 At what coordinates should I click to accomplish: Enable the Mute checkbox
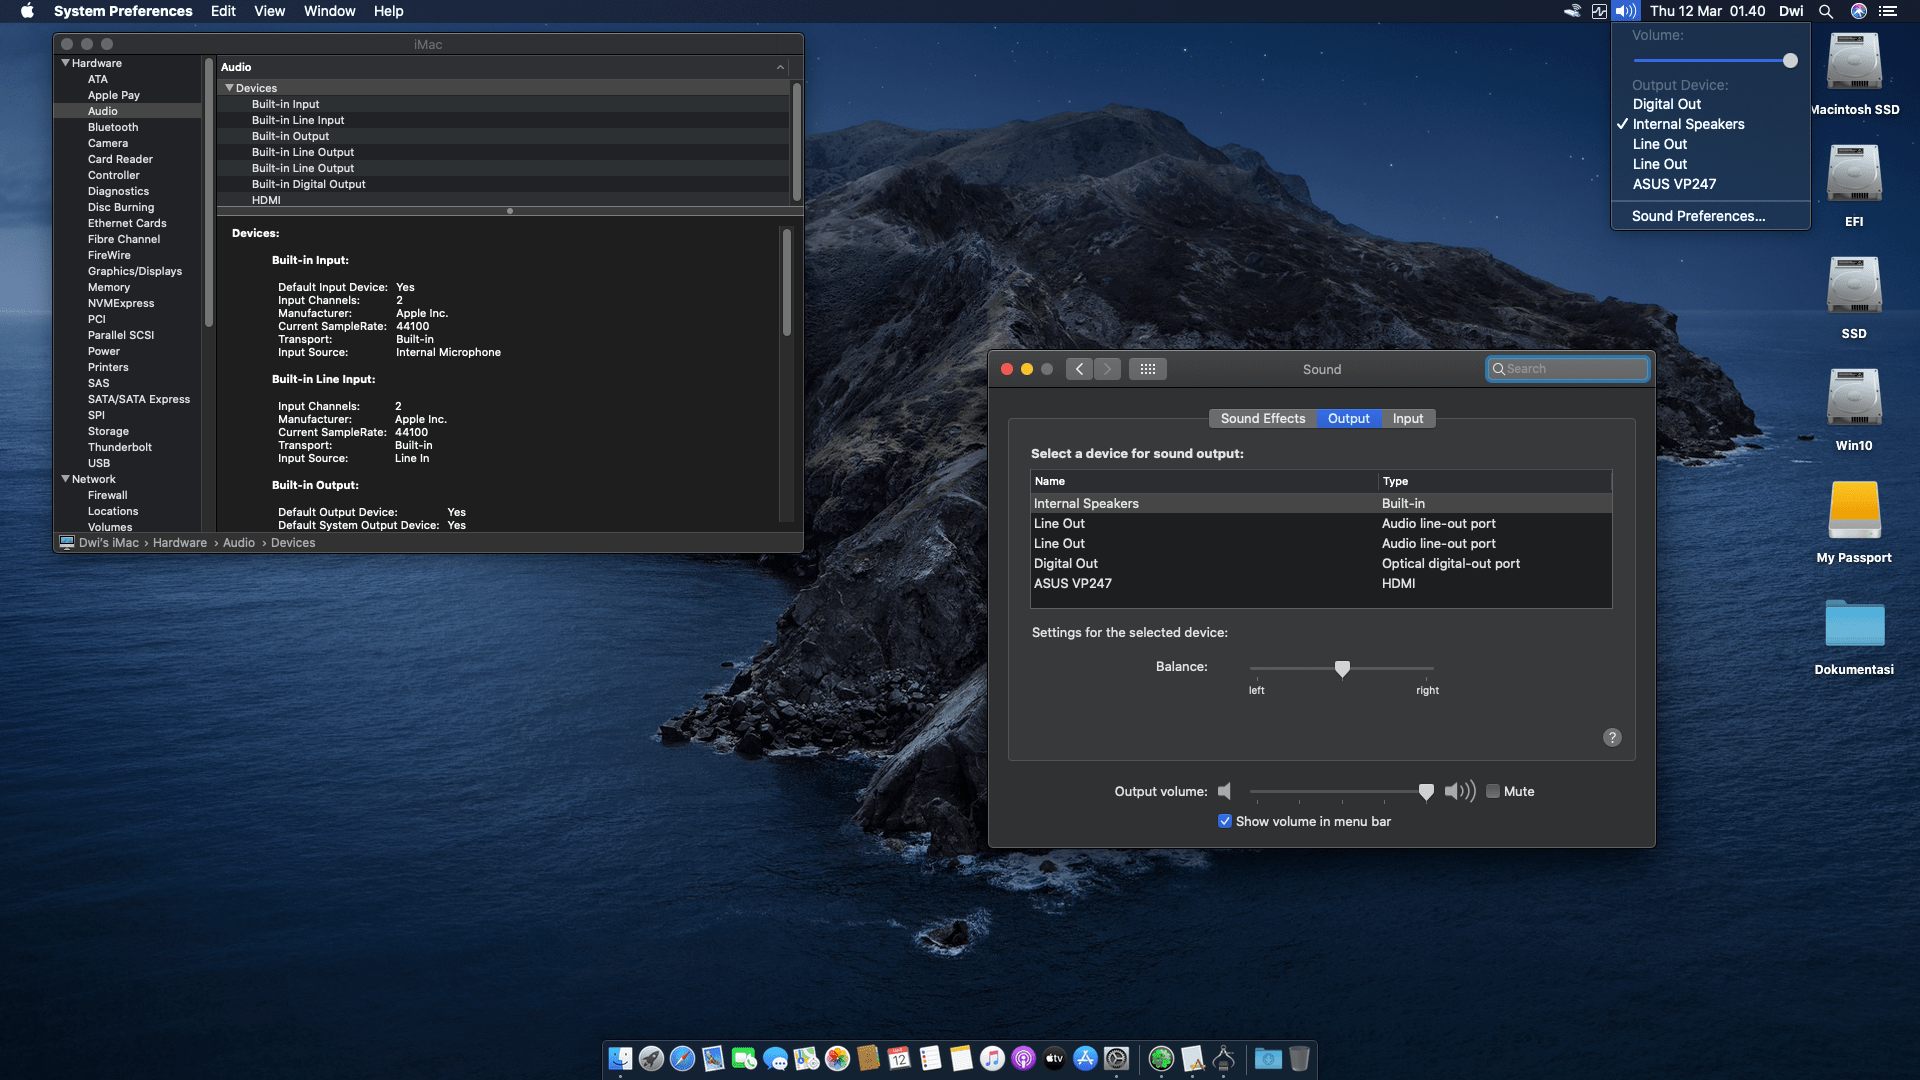1493,791
